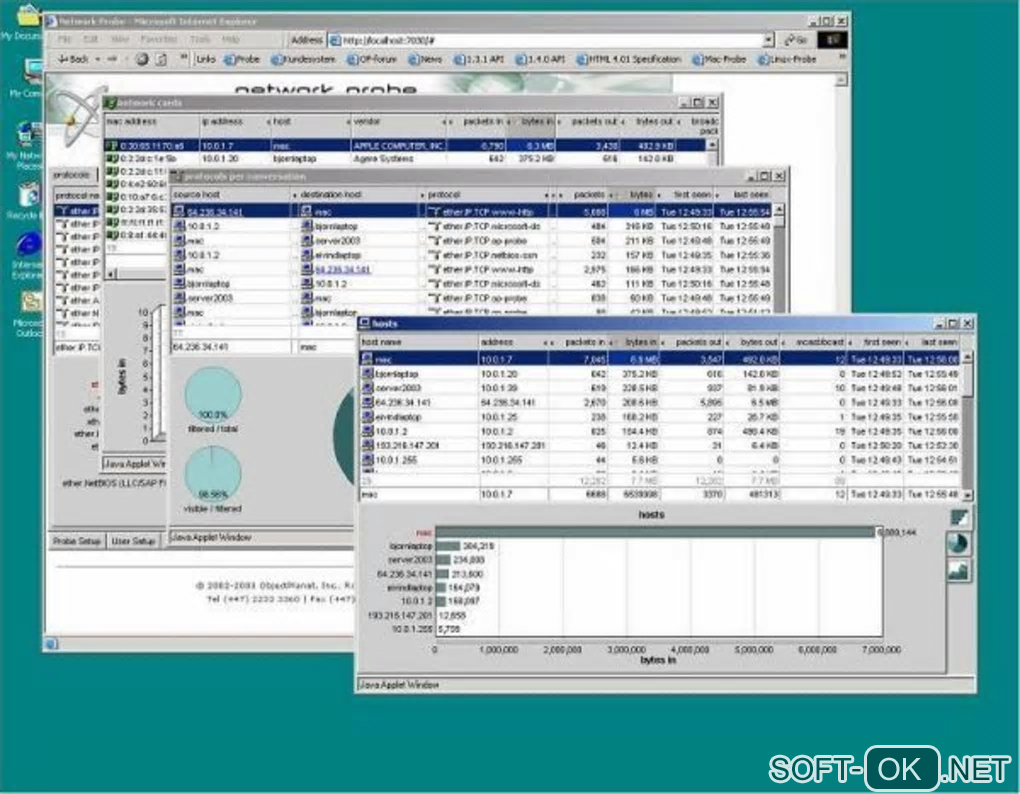Sort network cards by mac address header
The width and height of the screenshot is (1020, 794).
click(152, 122)
